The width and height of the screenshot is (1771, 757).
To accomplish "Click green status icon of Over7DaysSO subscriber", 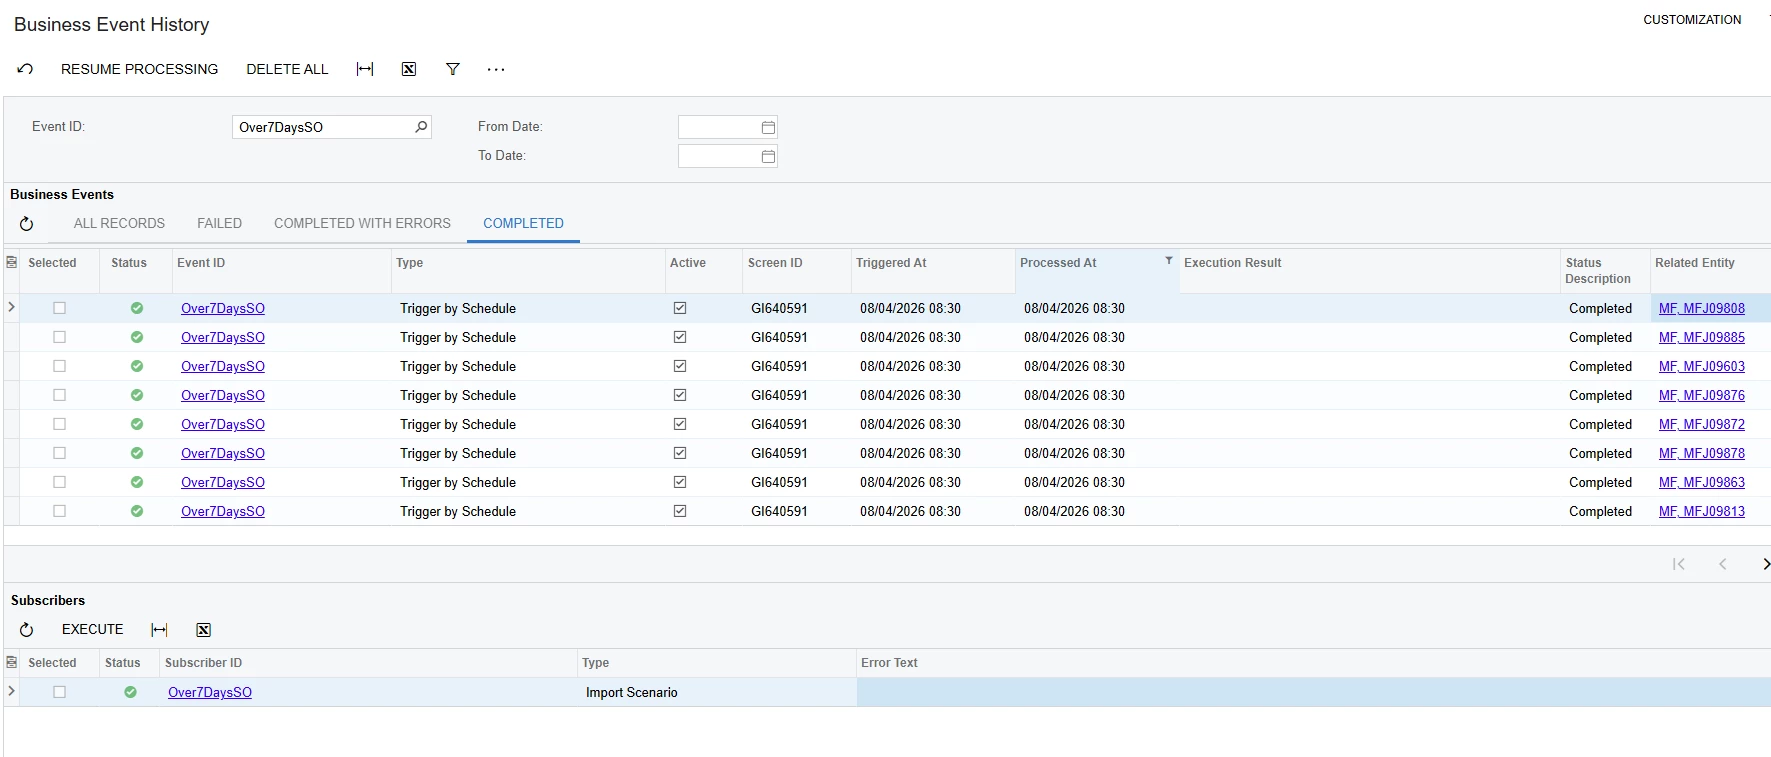I will 130,692.
